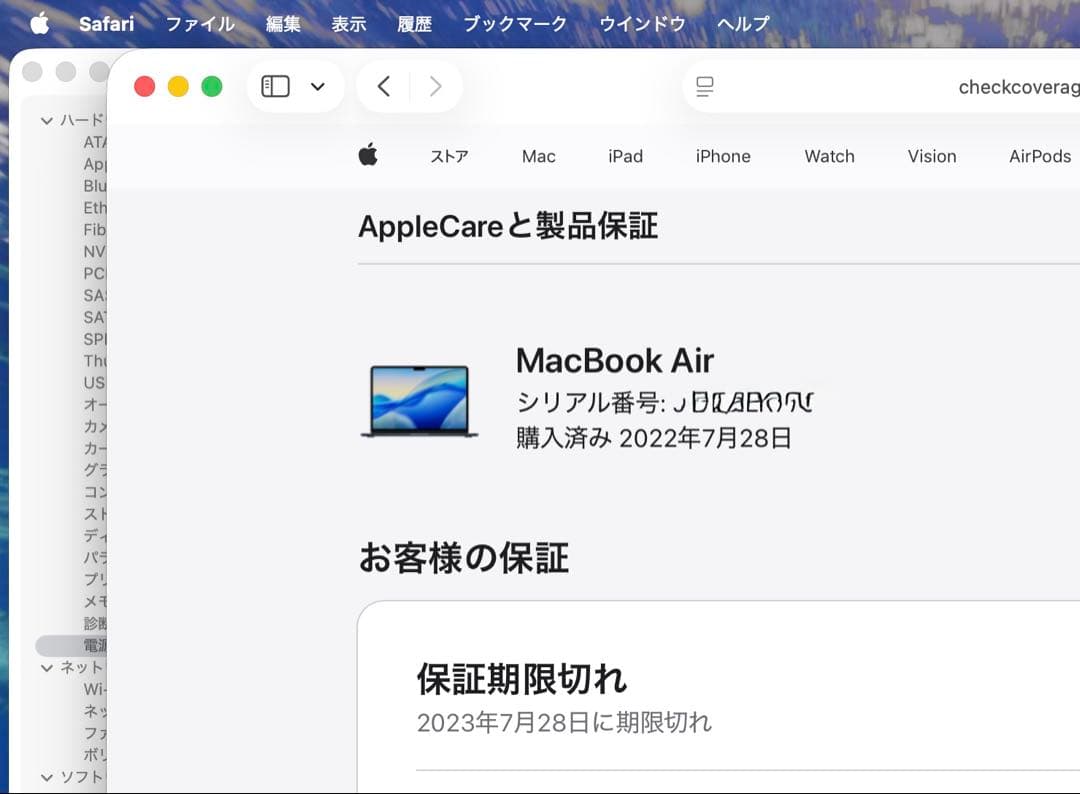Select the Mac item in the Apple navigation
This screenshot has height=794, width=1080.
pos(538,156)
